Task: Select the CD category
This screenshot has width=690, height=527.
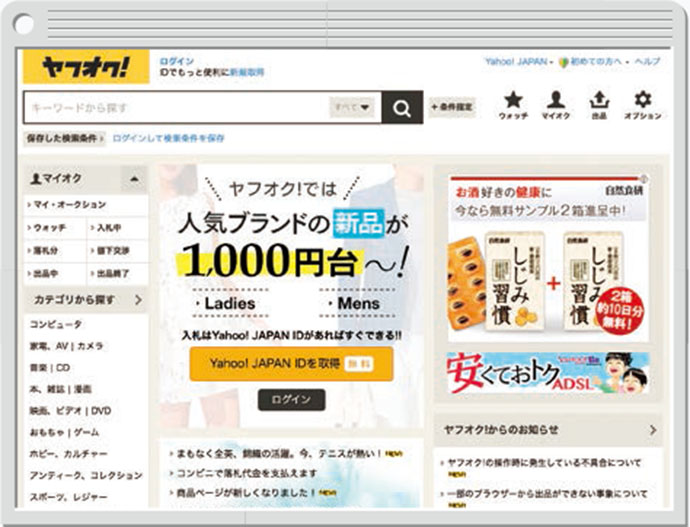Action: coord(63,368)
